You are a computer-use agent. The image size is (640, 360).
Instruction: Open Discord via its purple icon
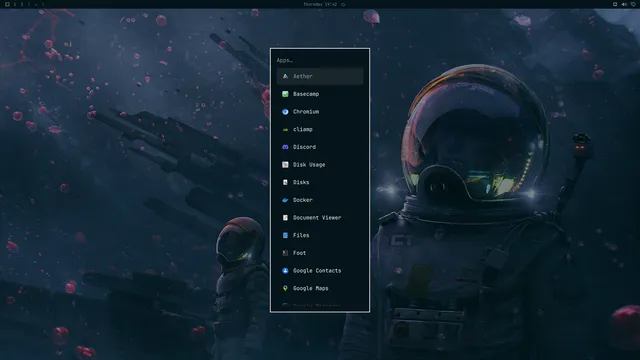click(285, 147)
